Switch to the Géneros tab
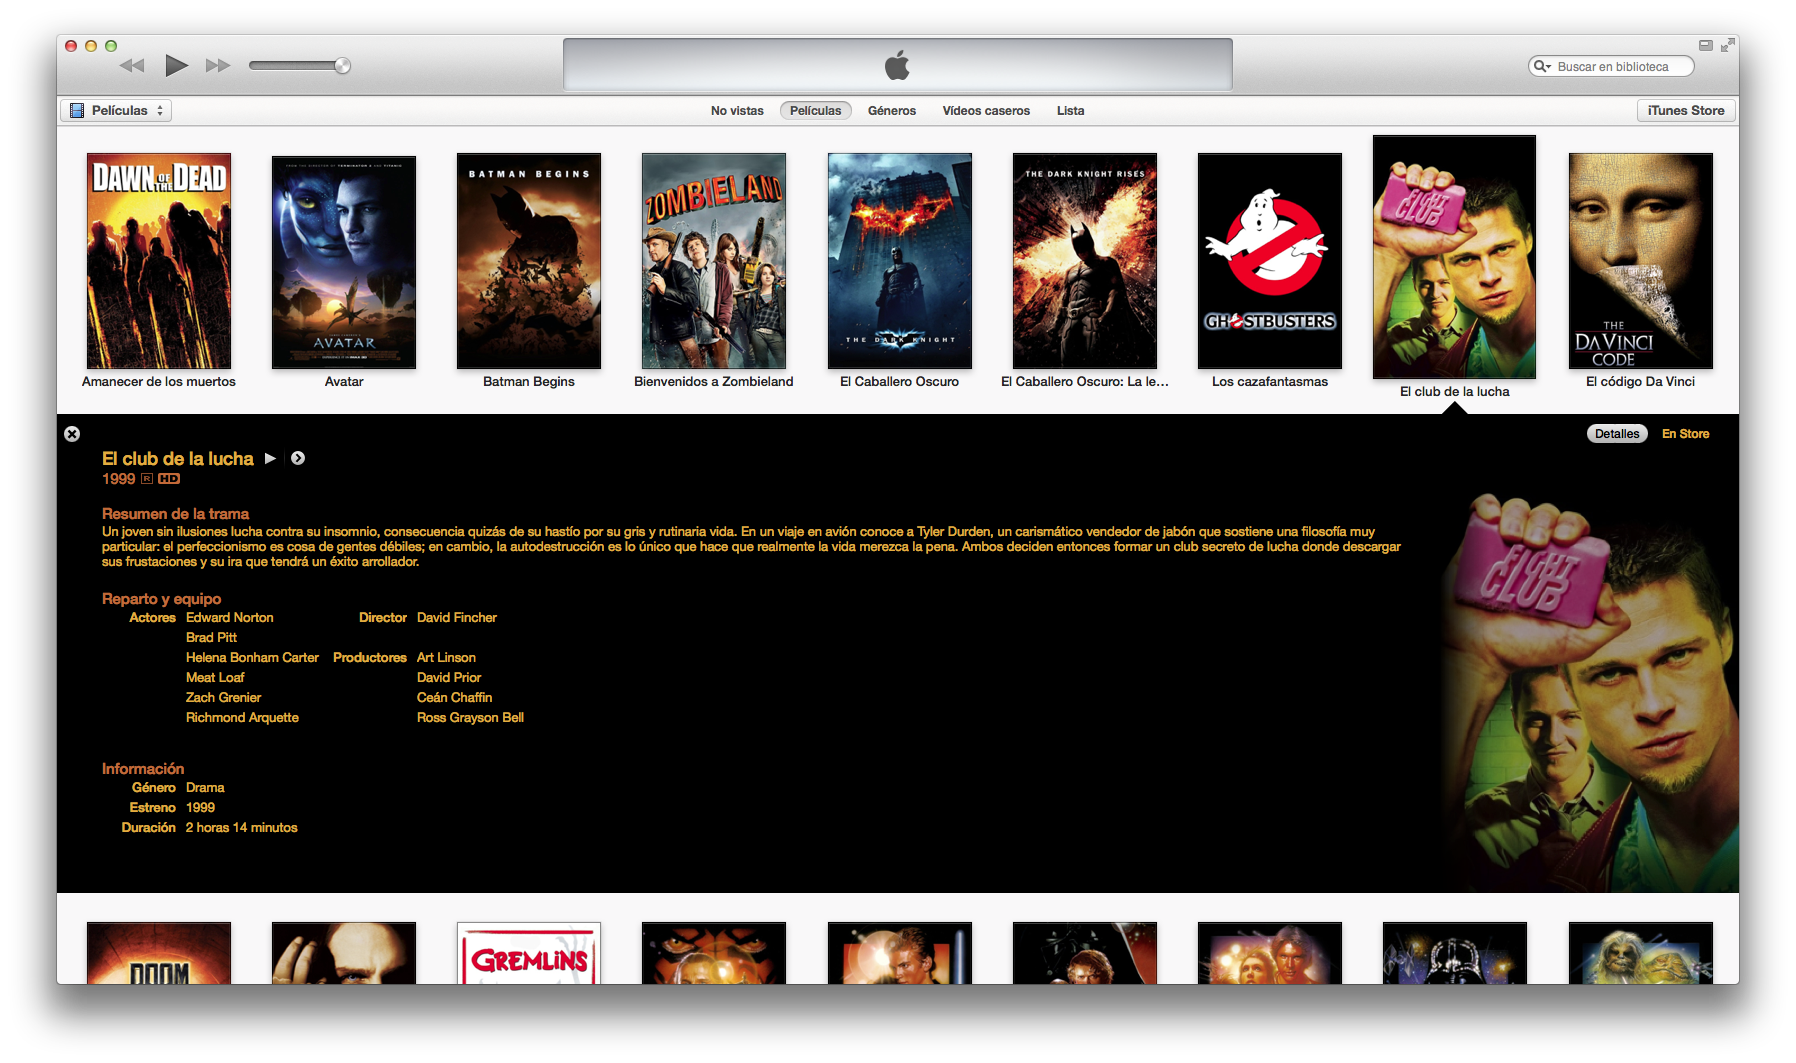The height and width of the screenshot is (1063, 1796). tap(891, 111)
